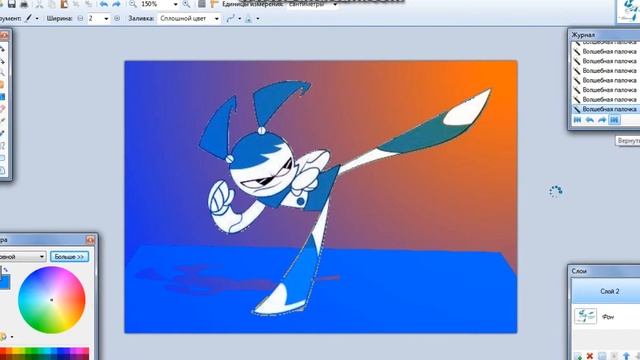
Task: Click the Больше >> button
Action: [69, 256]
